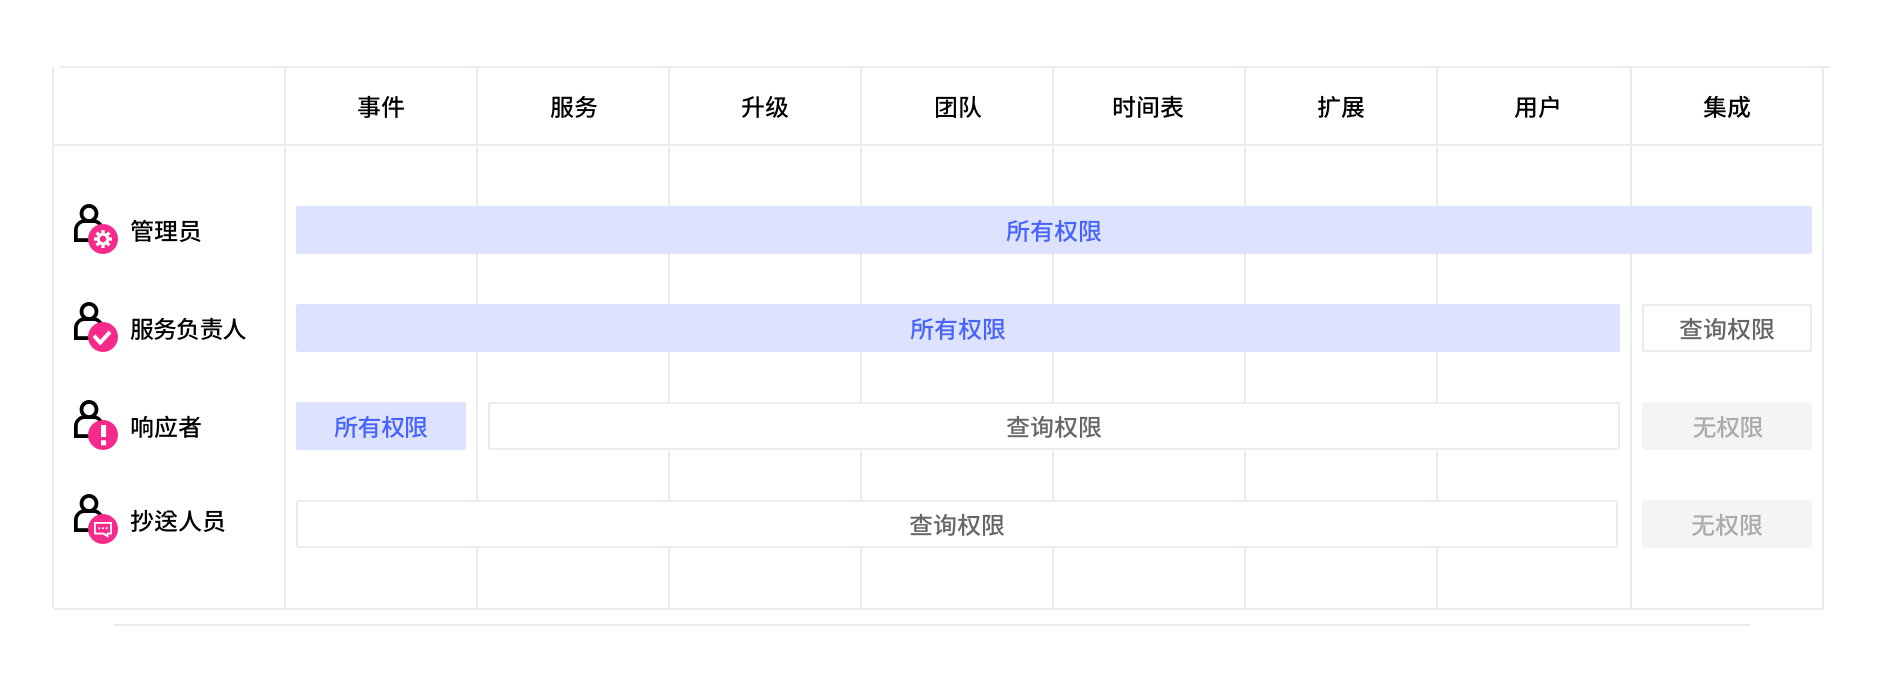Select the 时间表 column header
This screenshot has width=1880, height=694.
coord(1148,107)
